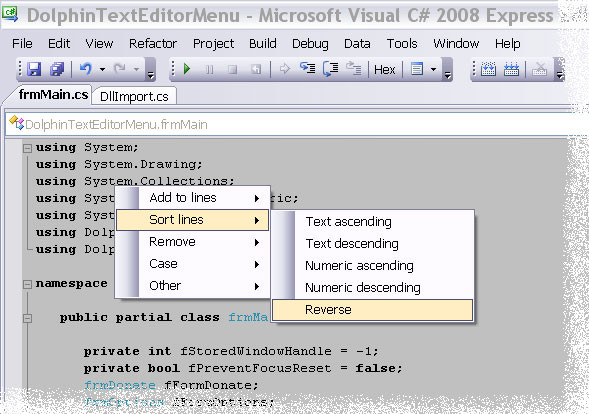
Task: Open the debug toolbar options chevron
Action: (x=447, y=70)
